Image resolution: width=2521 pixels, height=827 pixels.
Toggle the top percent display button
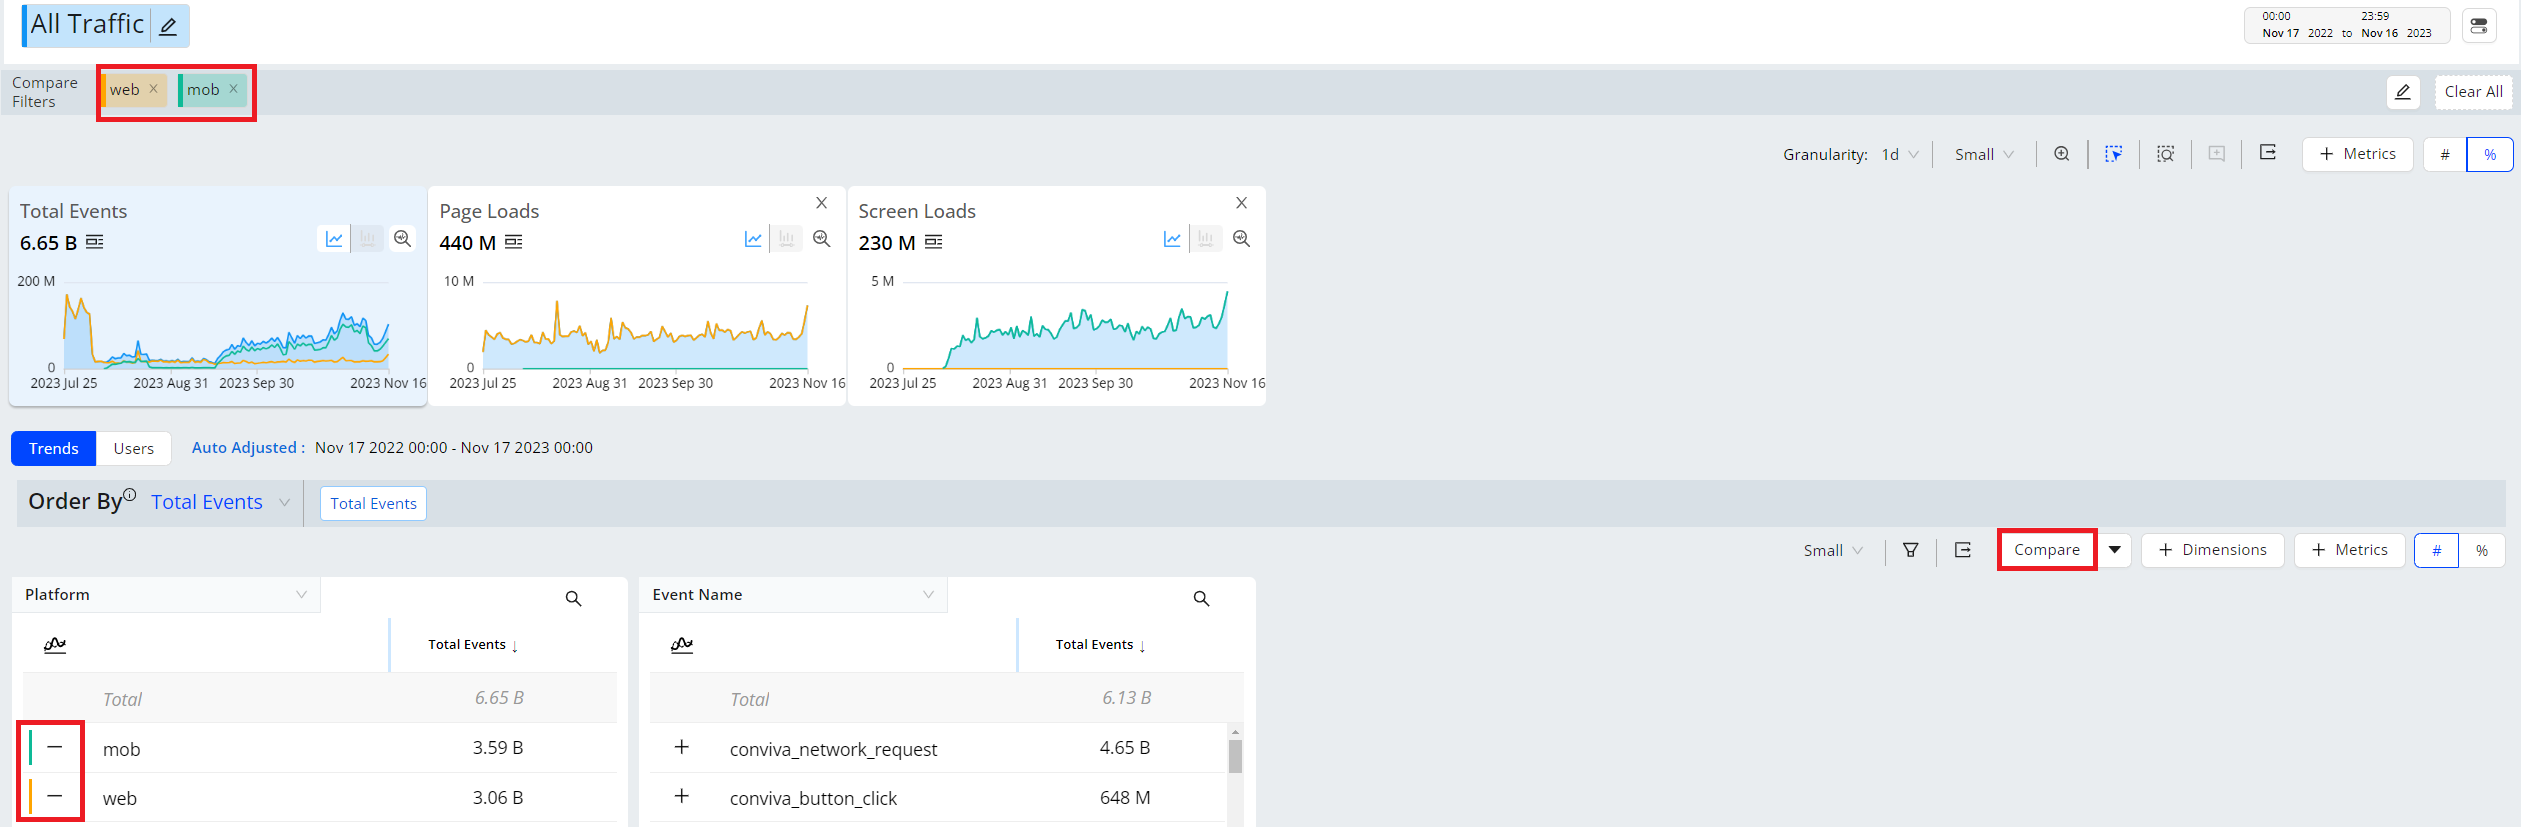pos(2489,154)
